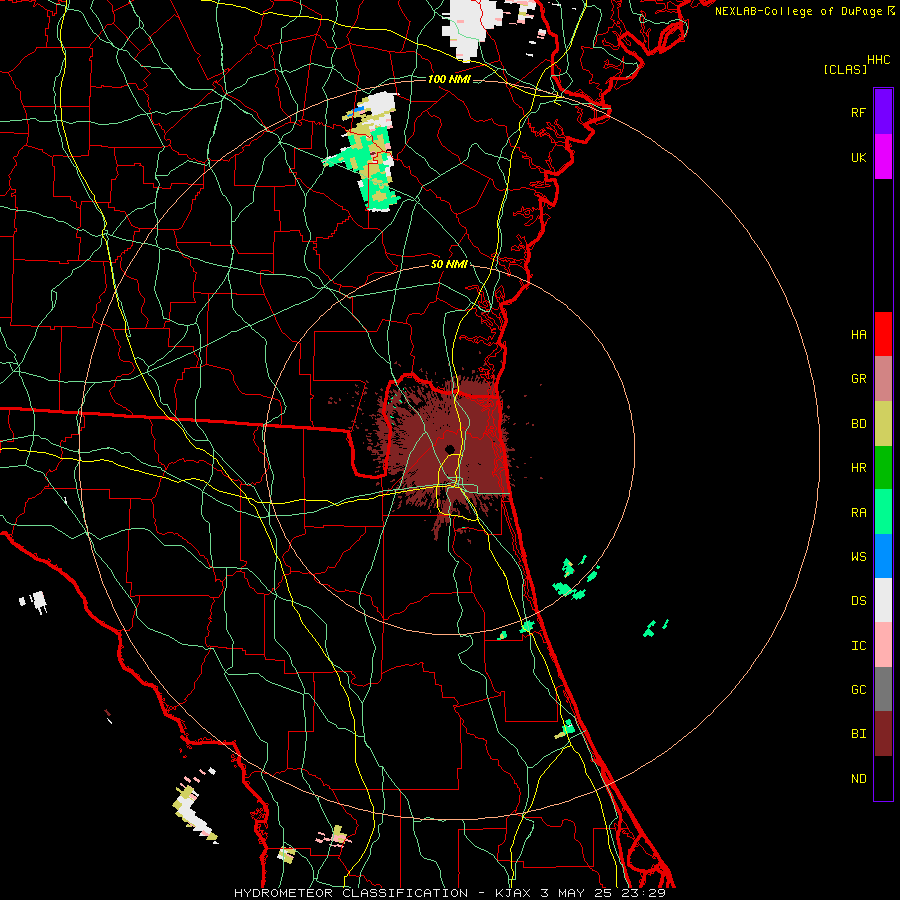Click the blue WS color swatch

883,556
